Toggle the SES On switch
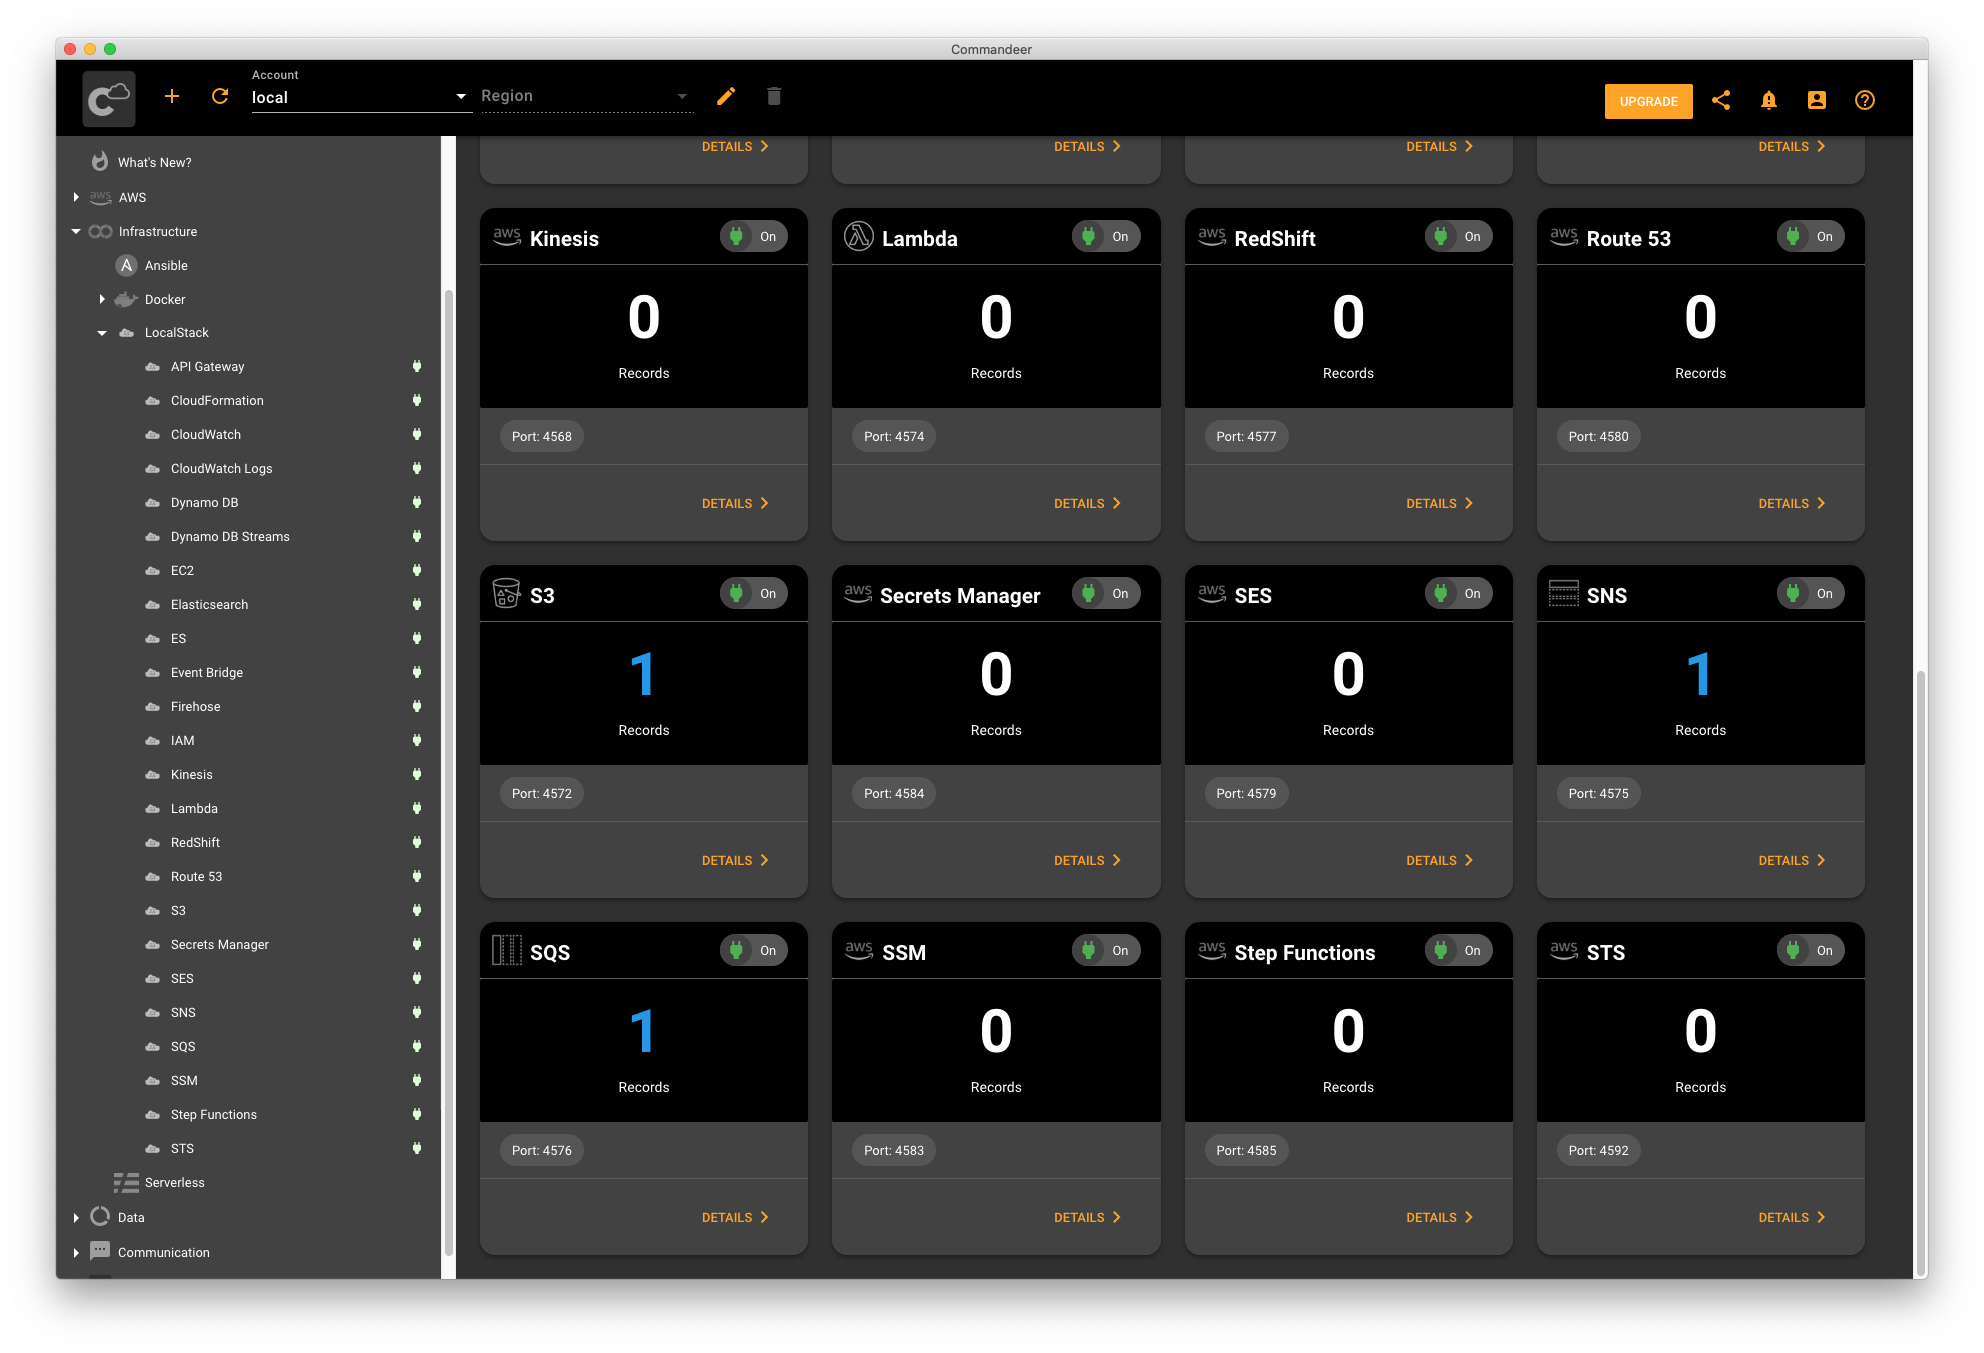 [1459, 594]
